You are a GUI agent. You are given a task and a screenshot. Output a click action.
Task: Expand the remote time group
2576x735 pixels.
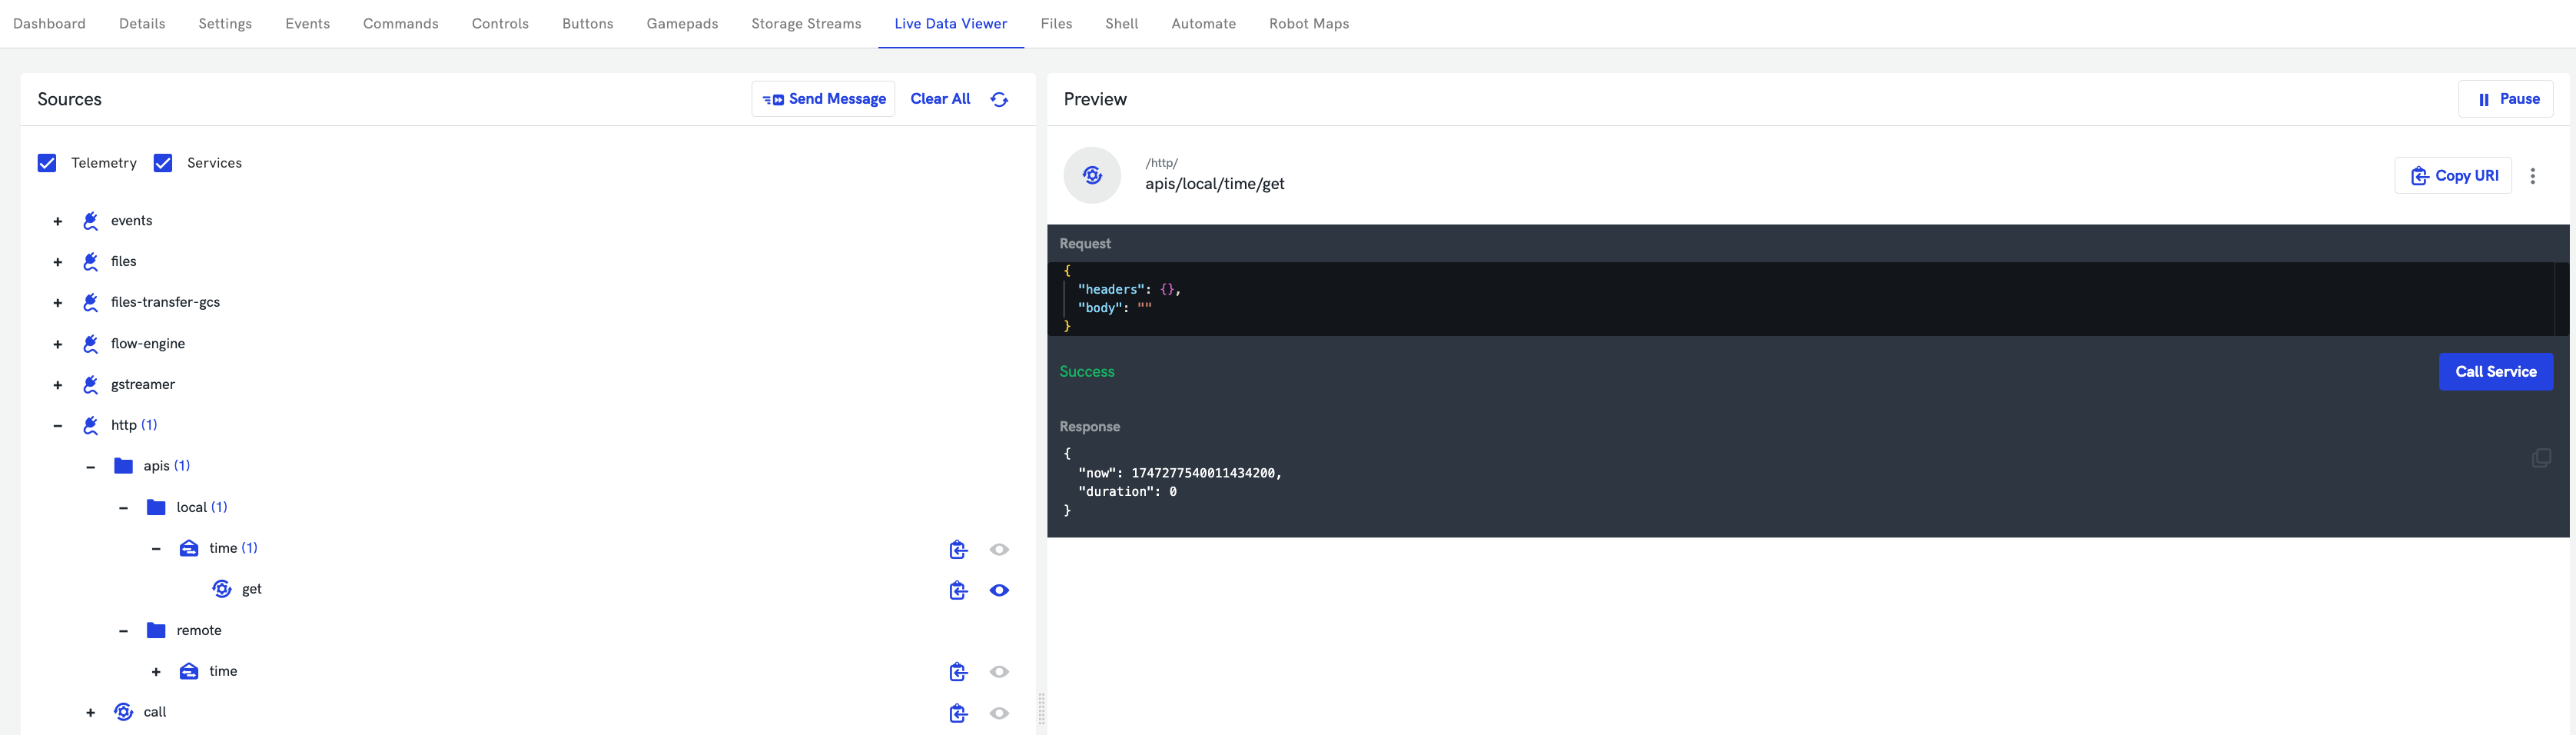click(x=156, y=672)
